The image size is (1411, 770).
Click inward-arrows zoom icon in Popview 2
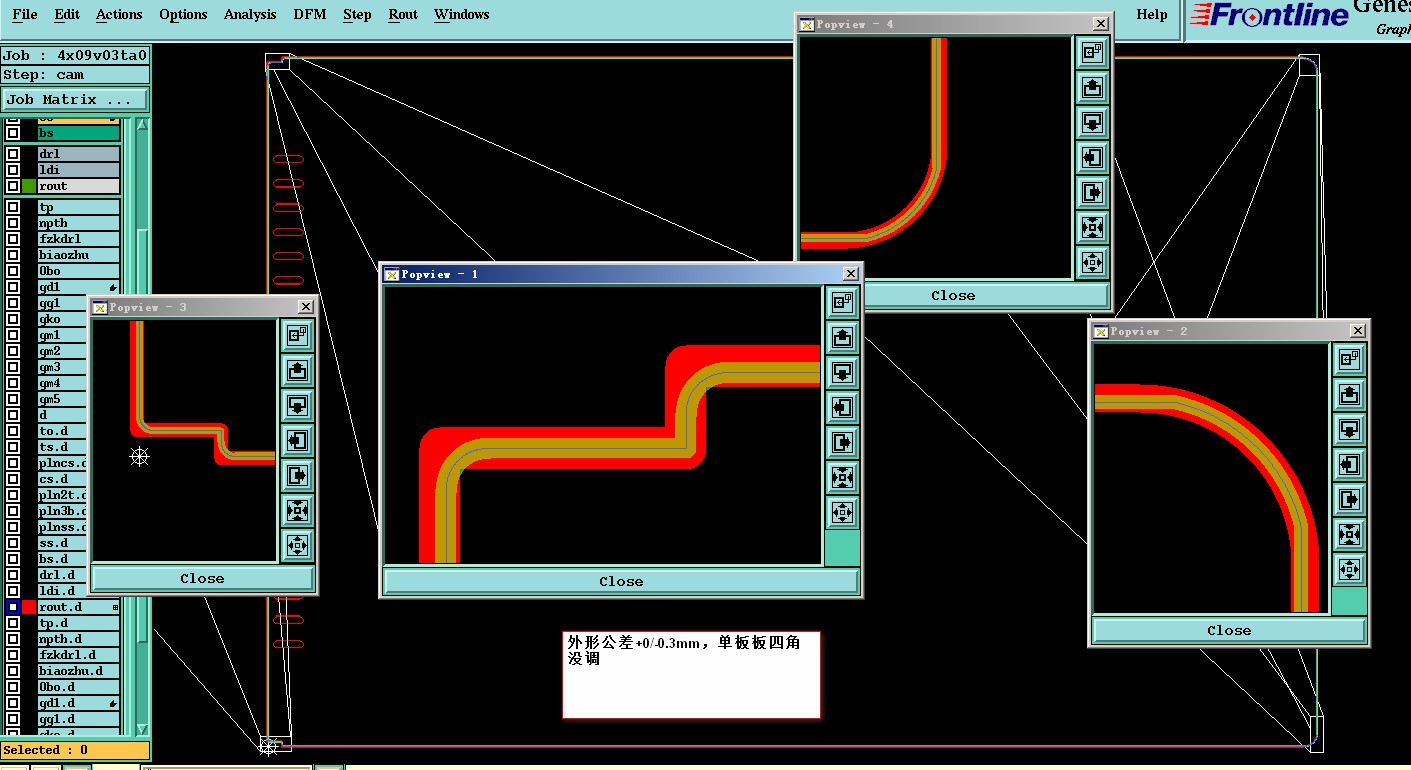1349,535
